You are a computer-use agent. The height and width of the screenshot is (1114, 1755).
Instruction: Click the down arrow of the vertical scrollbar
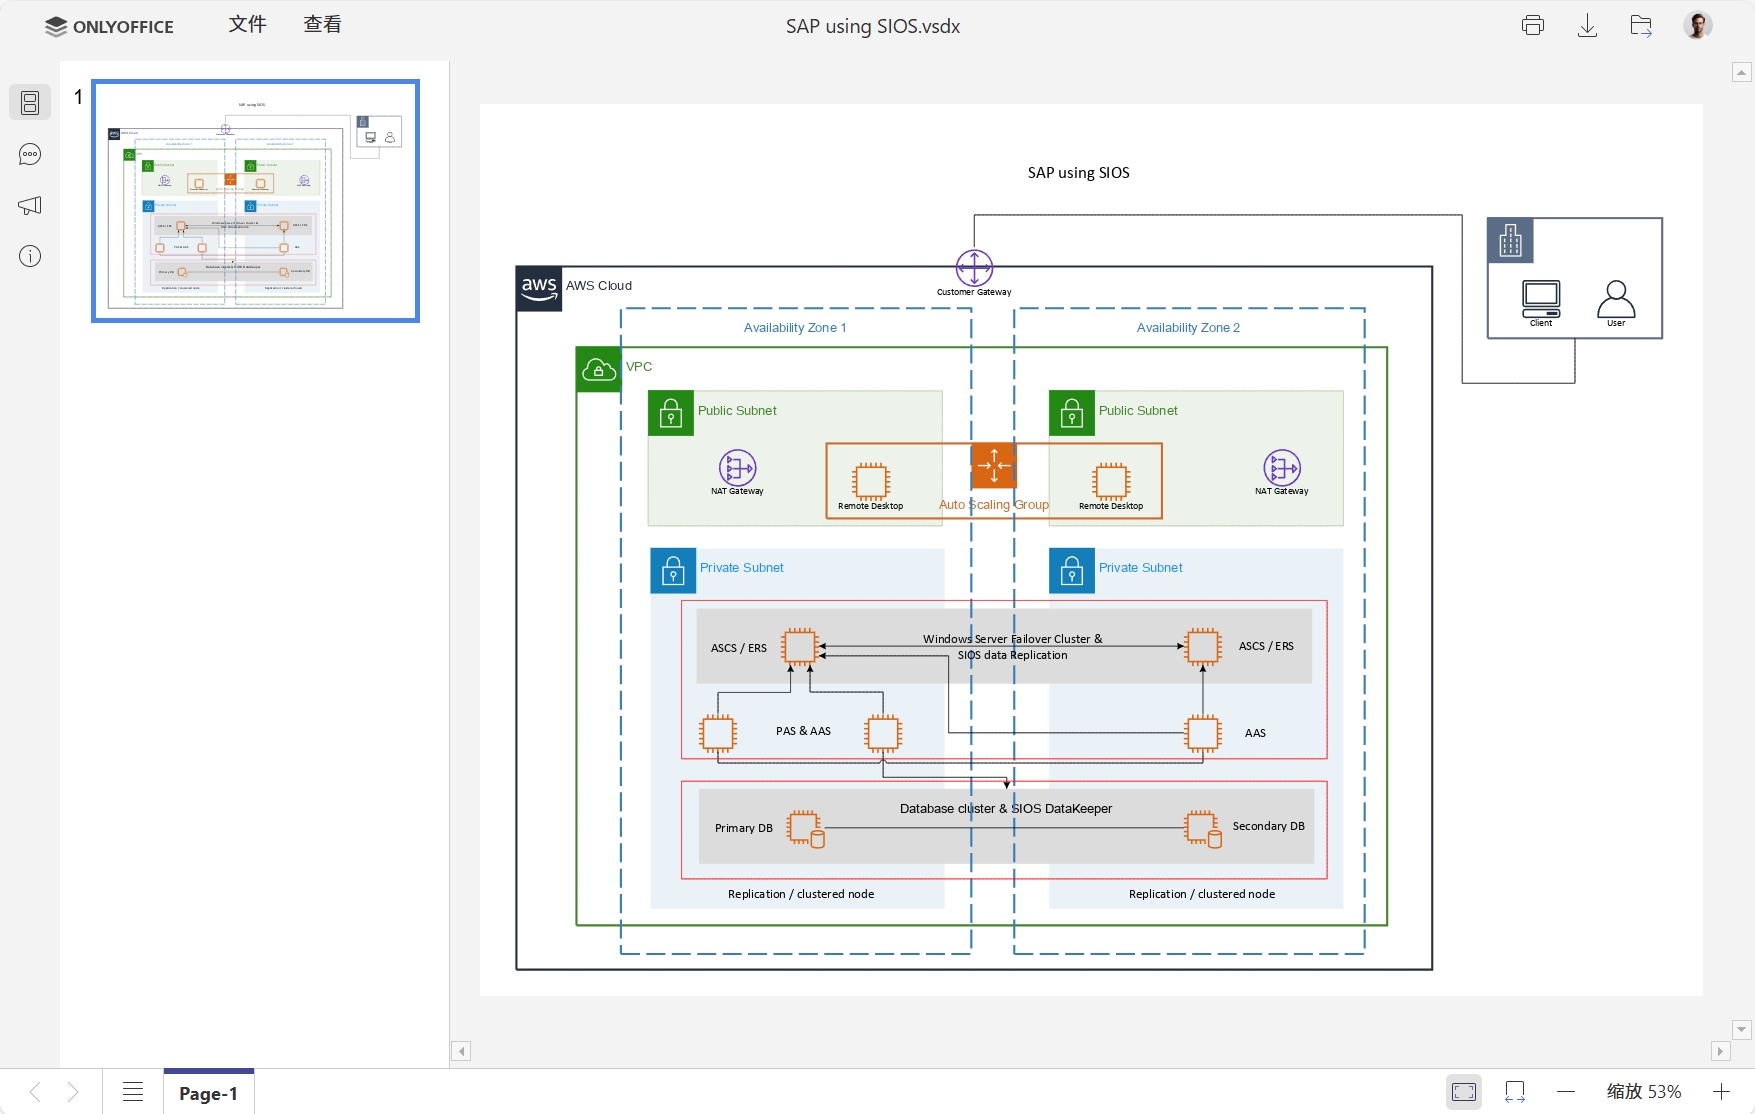point(1742,1029)
